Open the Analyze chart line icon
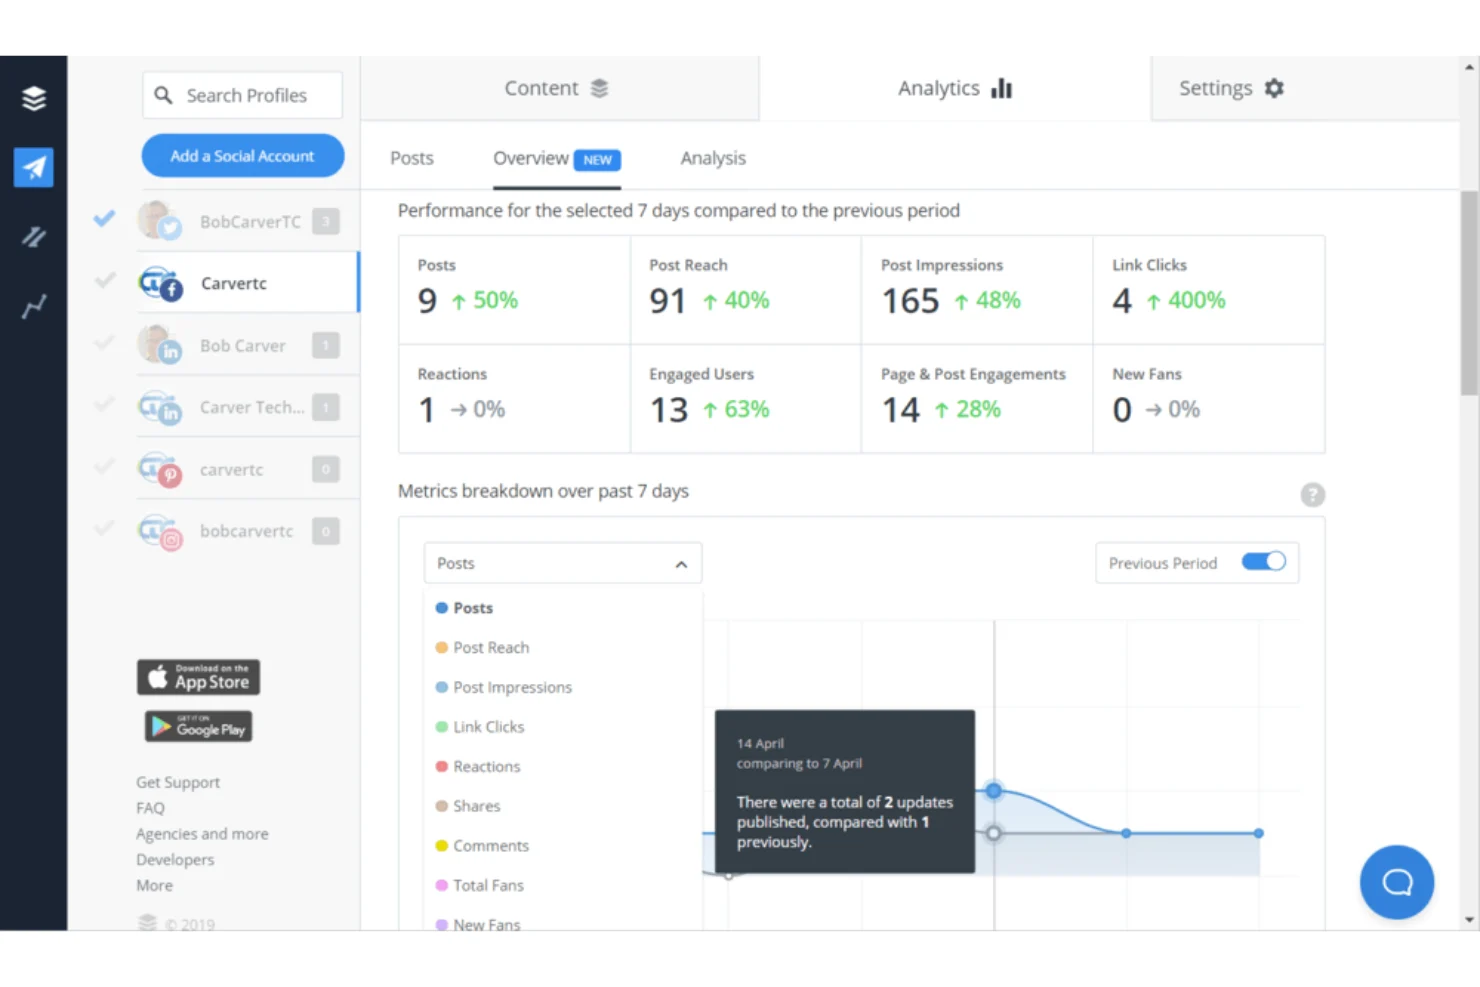This screenshot has width=1480, height=987. (34, 306)
